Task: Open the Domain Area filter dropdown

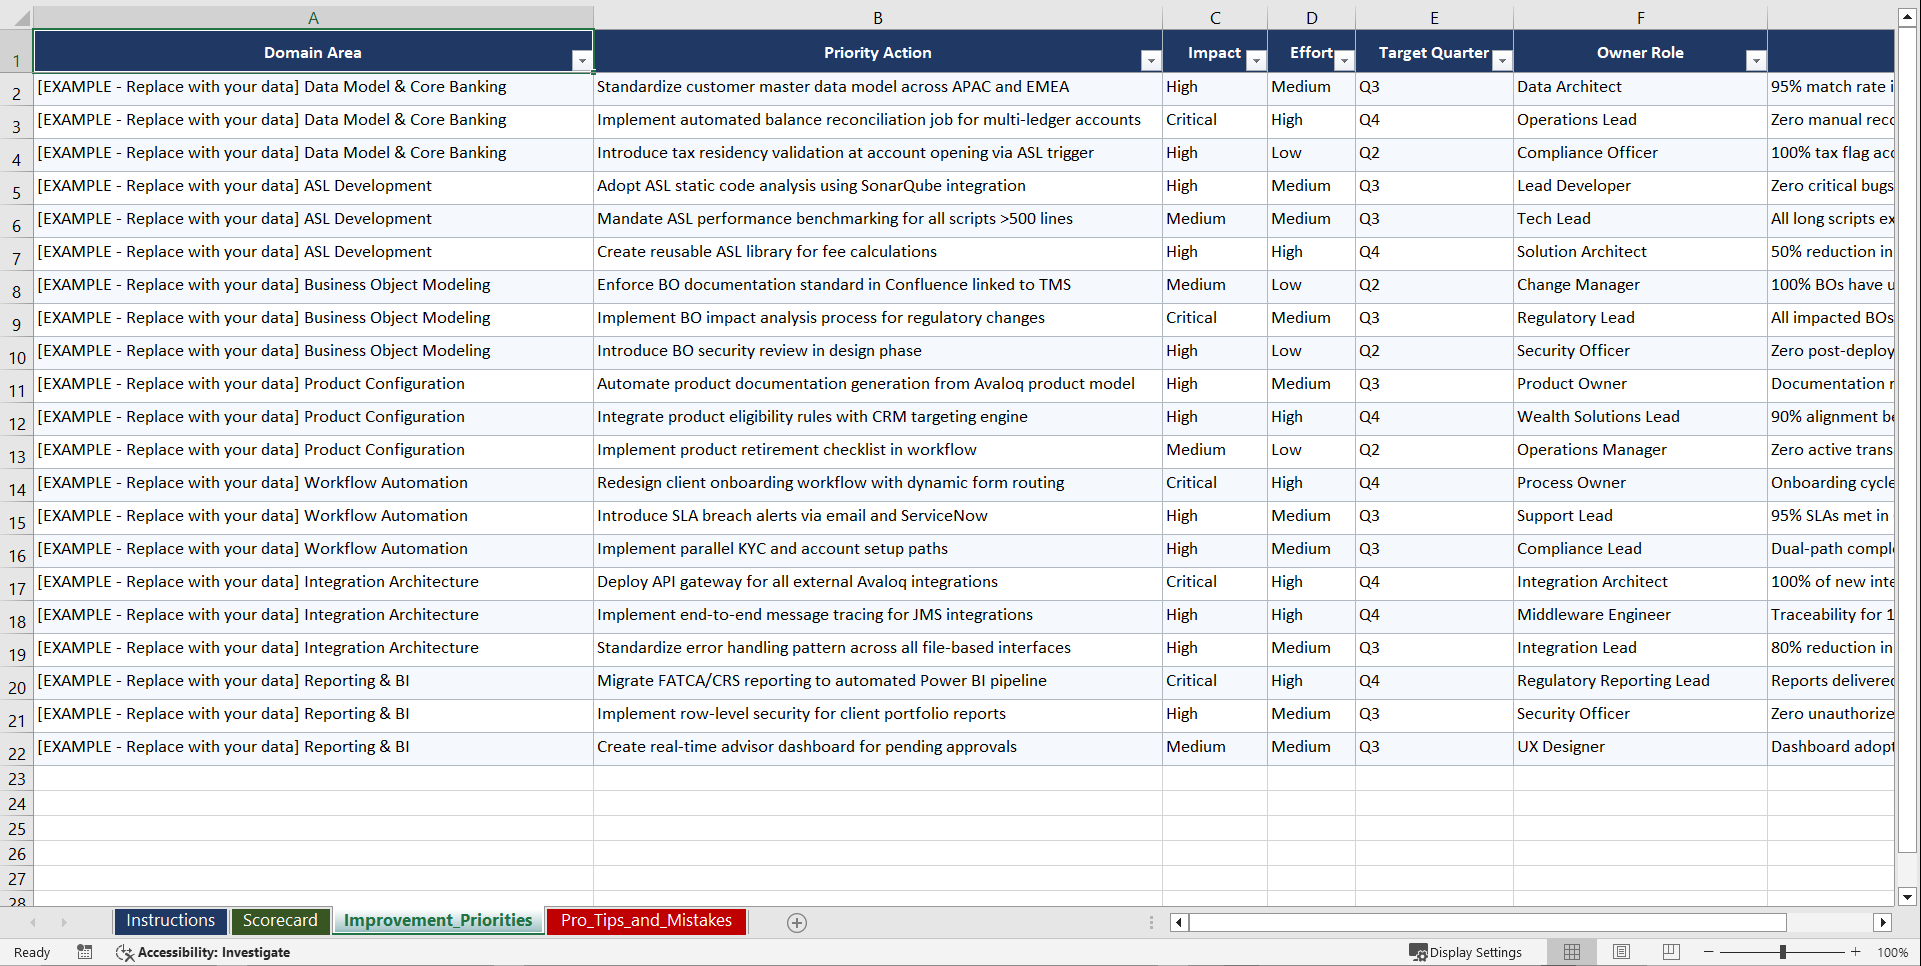Action: click(x=582, y=60)
